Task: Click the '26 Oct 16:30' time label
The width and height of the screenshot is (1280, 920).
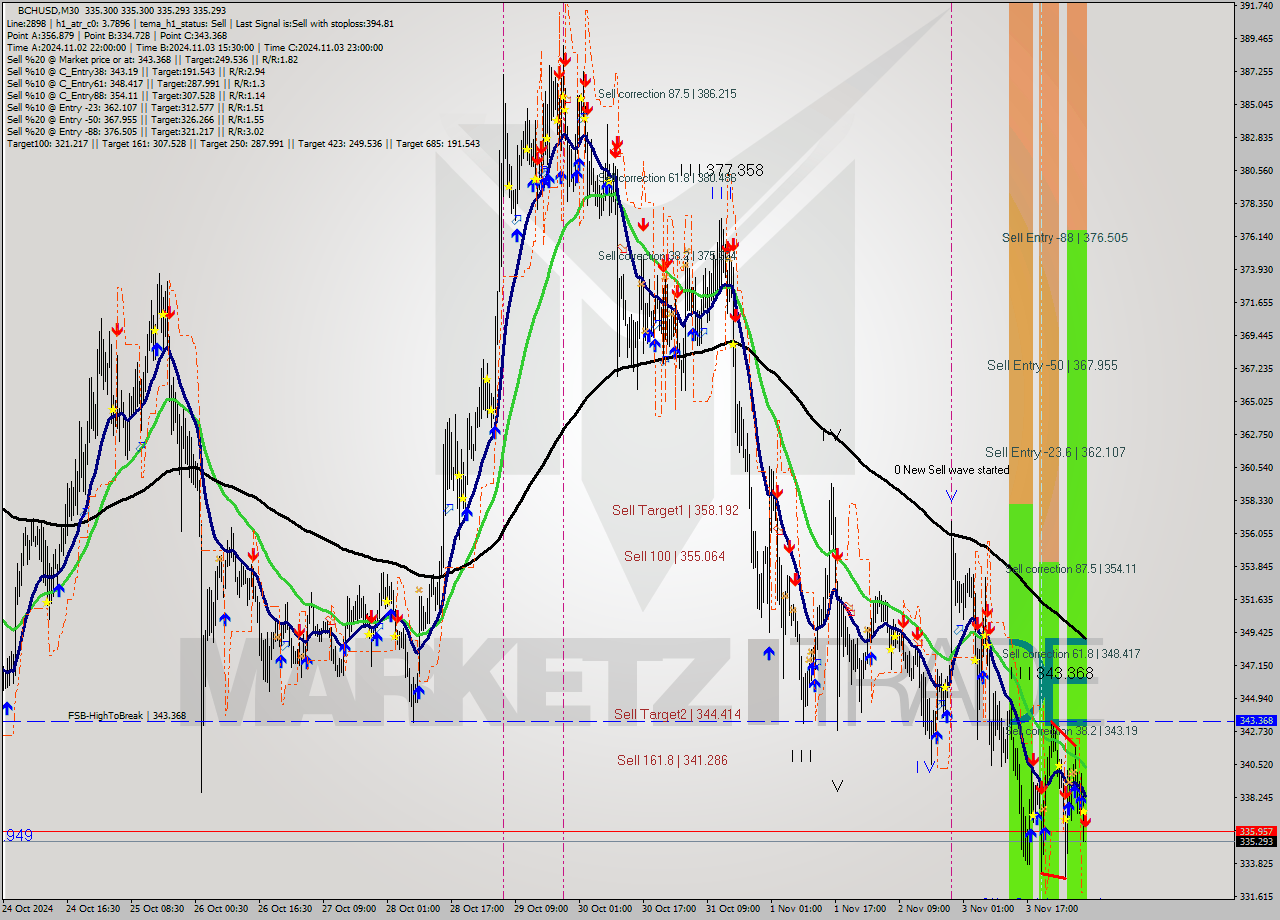Action: [284, 909]
